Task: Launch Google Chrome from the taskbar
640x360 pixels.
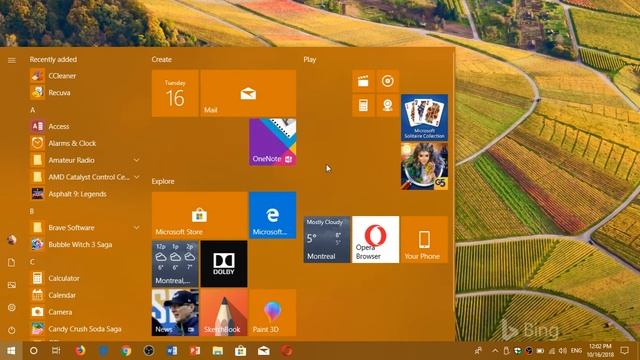Action: (x=126, y=351)
